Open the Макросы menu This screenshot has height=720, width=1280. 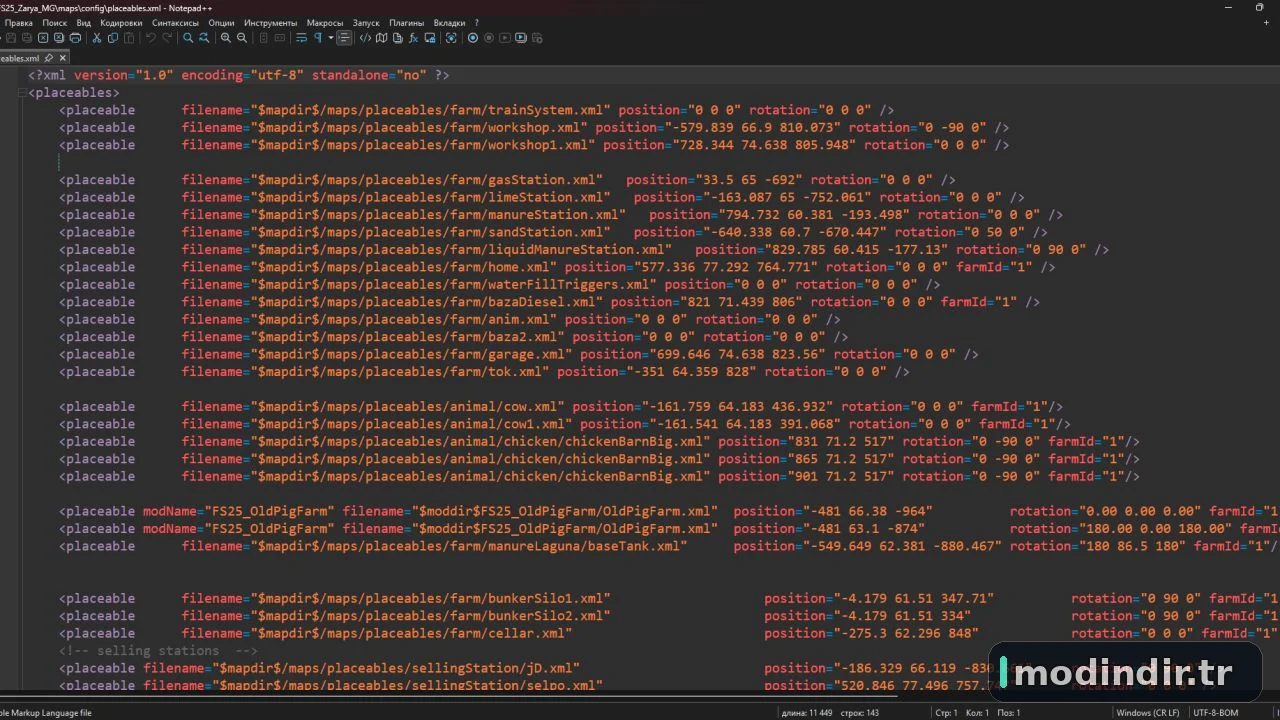point(324,22)
